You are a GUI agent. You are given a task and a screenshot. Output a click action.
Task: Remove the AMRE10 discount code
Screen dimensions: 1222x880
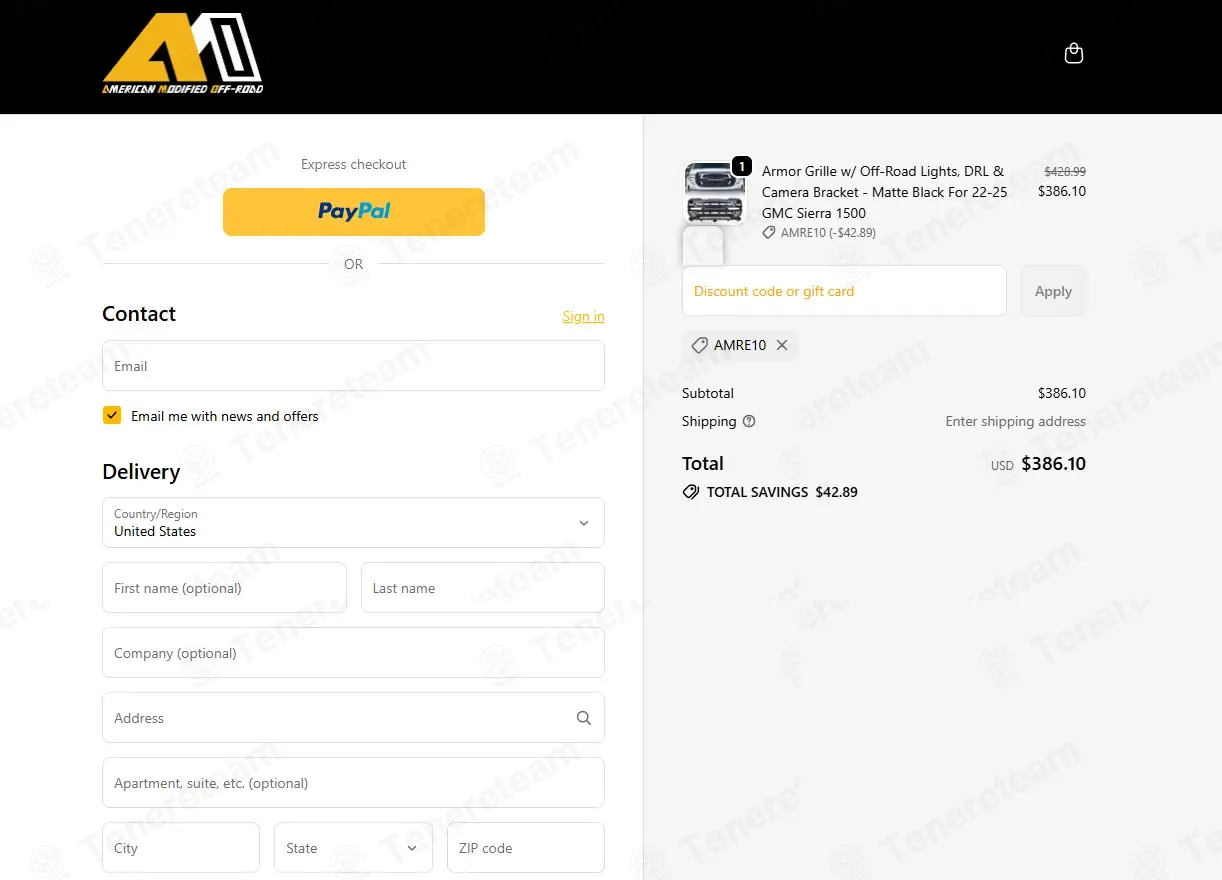click(782, 345)
